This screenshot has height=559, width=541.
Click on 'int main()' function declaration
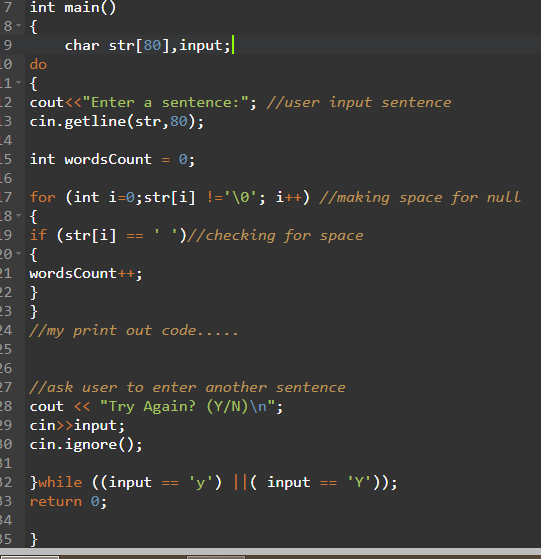coord(73,7)
